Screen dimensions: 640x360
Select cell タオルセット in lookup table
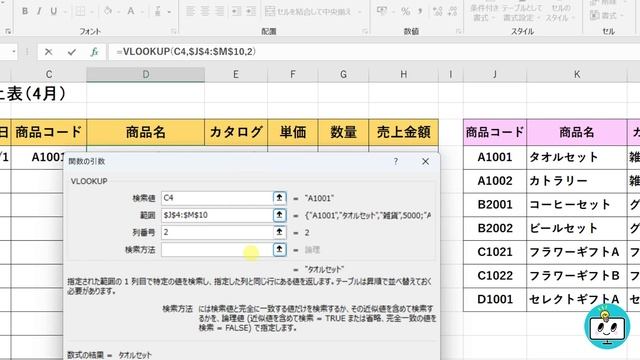point(577,157)
